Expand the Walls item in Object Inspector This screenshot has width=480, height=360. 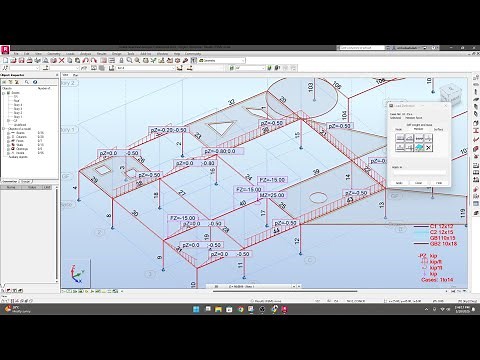tap(9, 145)
